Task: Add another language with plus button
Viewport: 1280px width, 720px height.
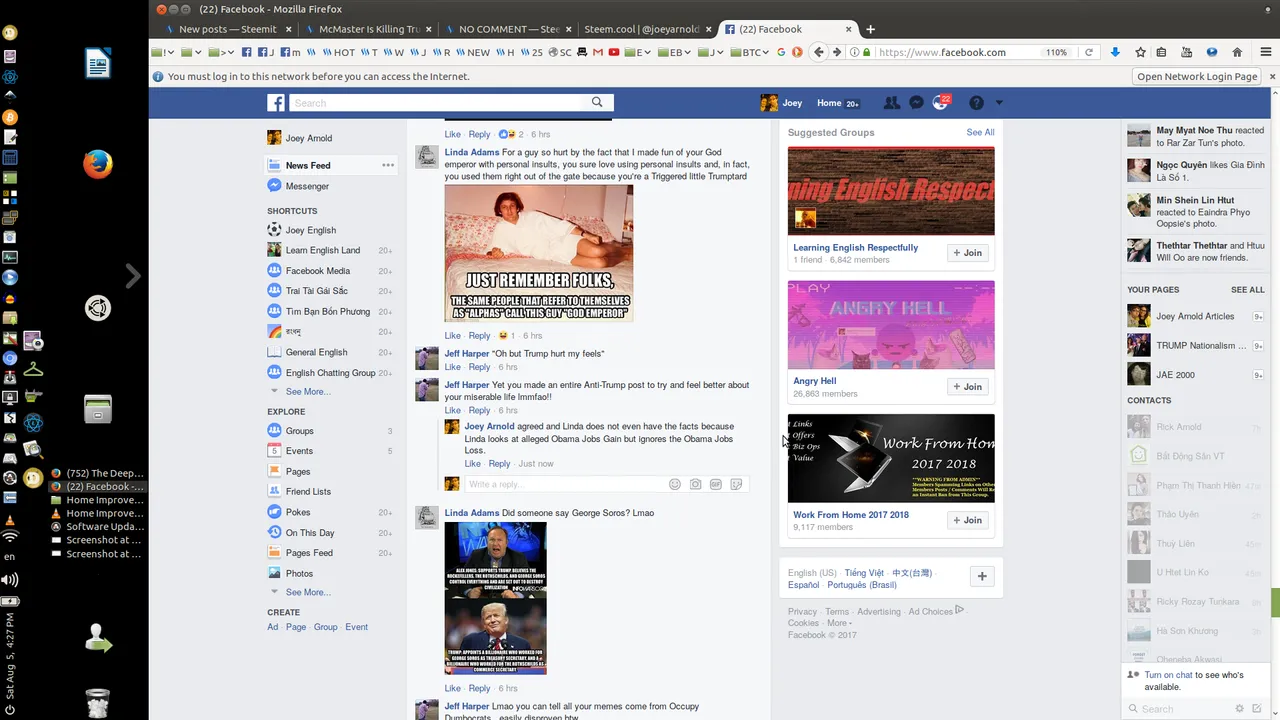Action: (x=982, y=576)
